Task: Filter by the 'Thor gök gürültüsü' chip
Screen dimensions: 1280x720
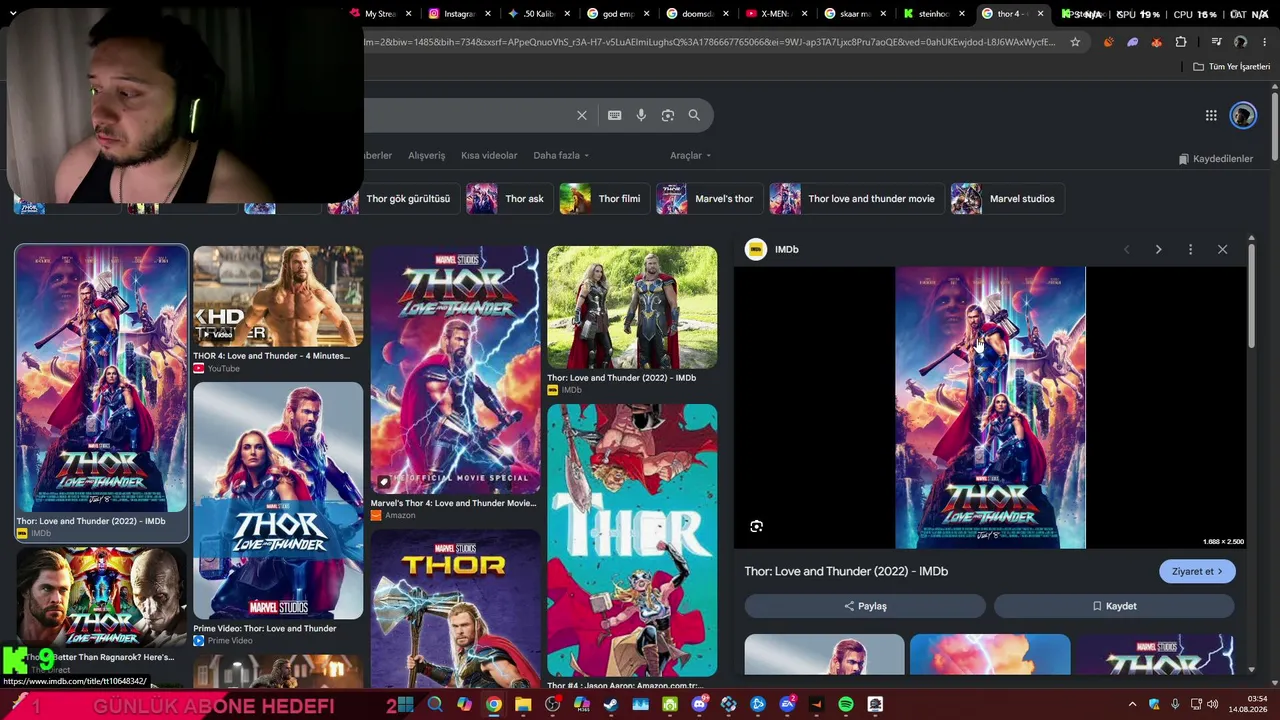Action: (x=394, y=198)
